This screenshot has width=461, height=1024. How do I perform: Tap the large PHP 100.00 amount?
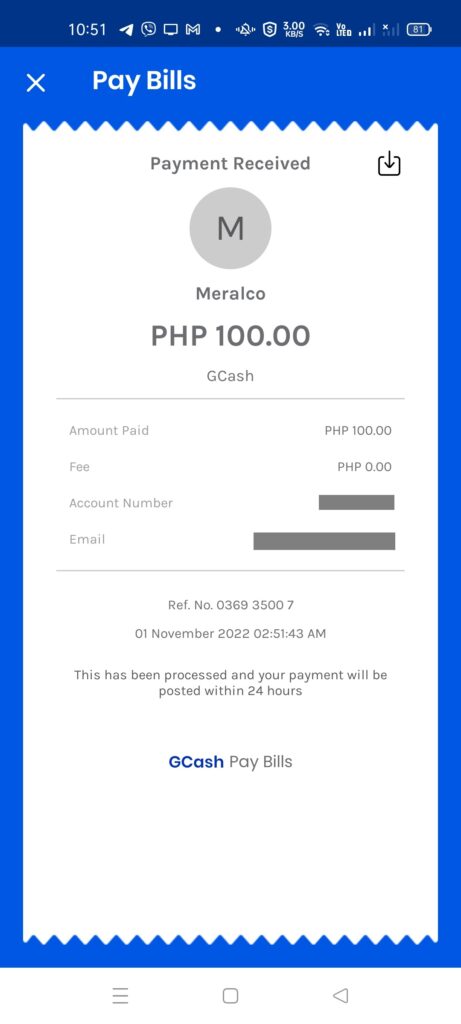coord(230,336)
